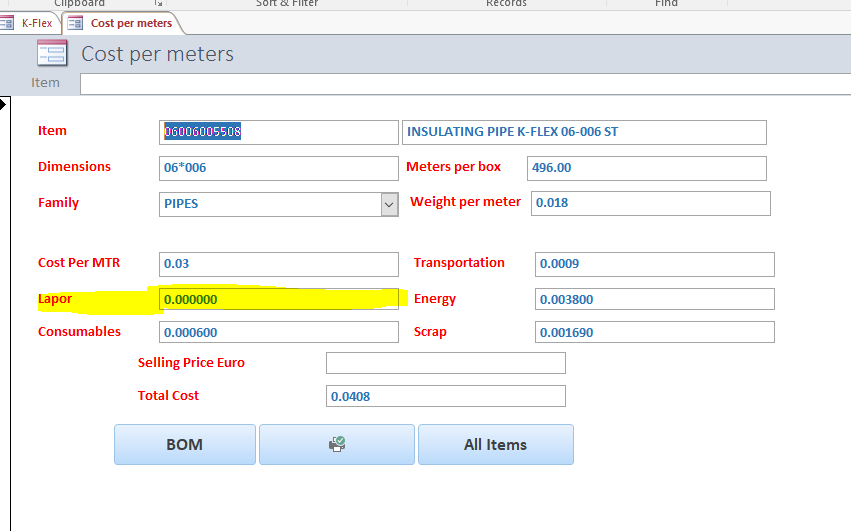851x531 pixels.
Task: Click the Dimensions field showing 06*006
Action: 278,168
